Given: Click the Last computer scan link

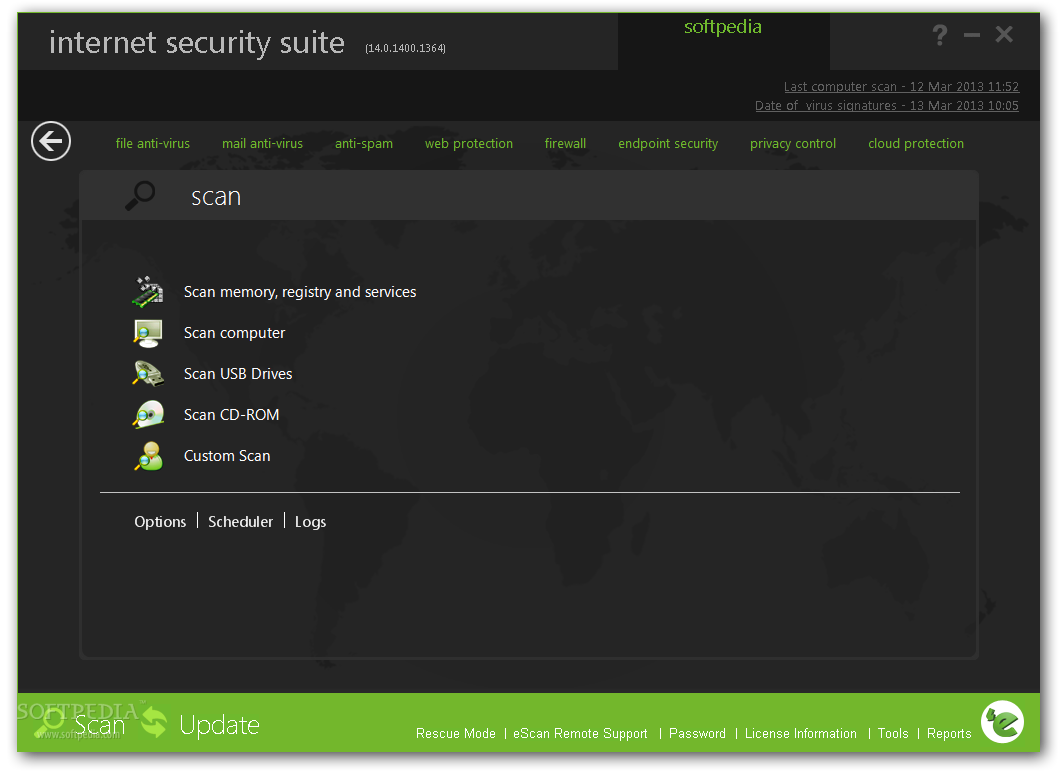Looking at the screenshot, I should (x=901, y=87).
